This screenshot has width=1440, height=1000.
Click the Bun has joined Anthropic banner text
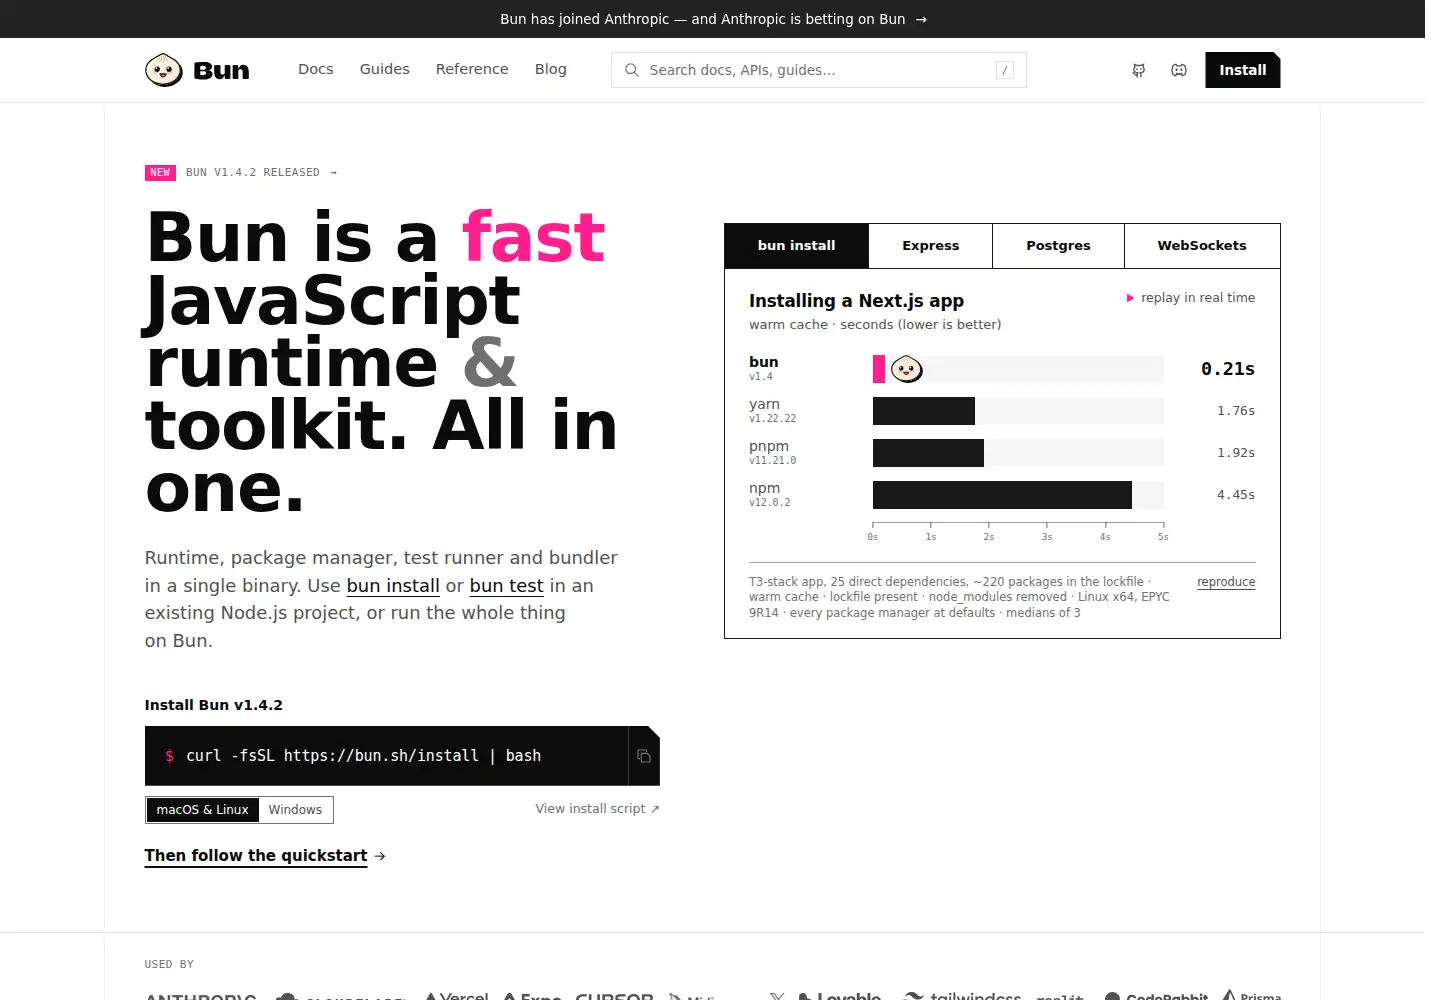(x=703, y=19)
